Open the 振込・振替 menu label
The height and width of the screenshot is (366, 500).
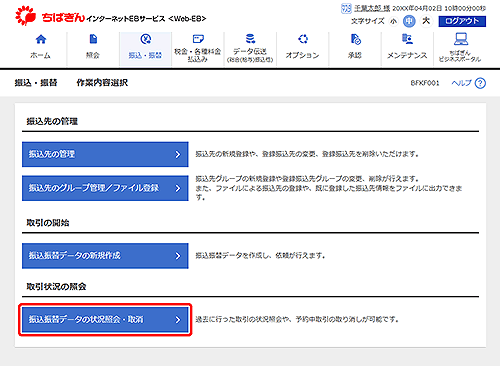pos(145,55)
